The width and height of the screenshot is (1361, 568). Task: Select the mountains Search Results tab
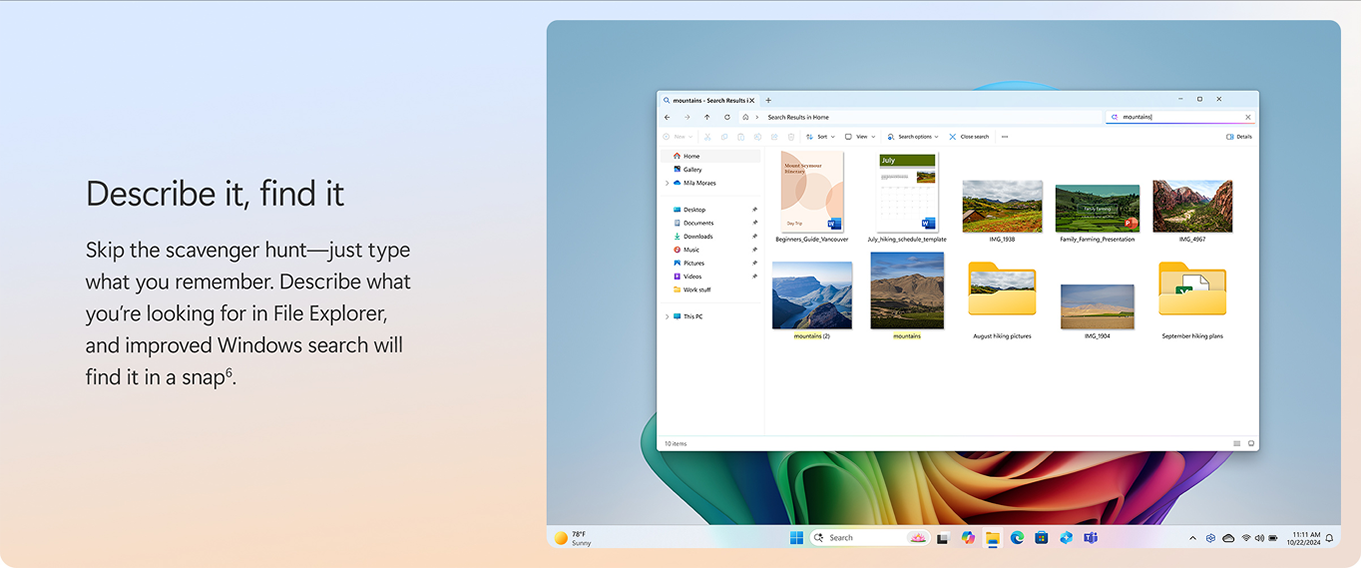pyautogui.click(x=708, y=100)
